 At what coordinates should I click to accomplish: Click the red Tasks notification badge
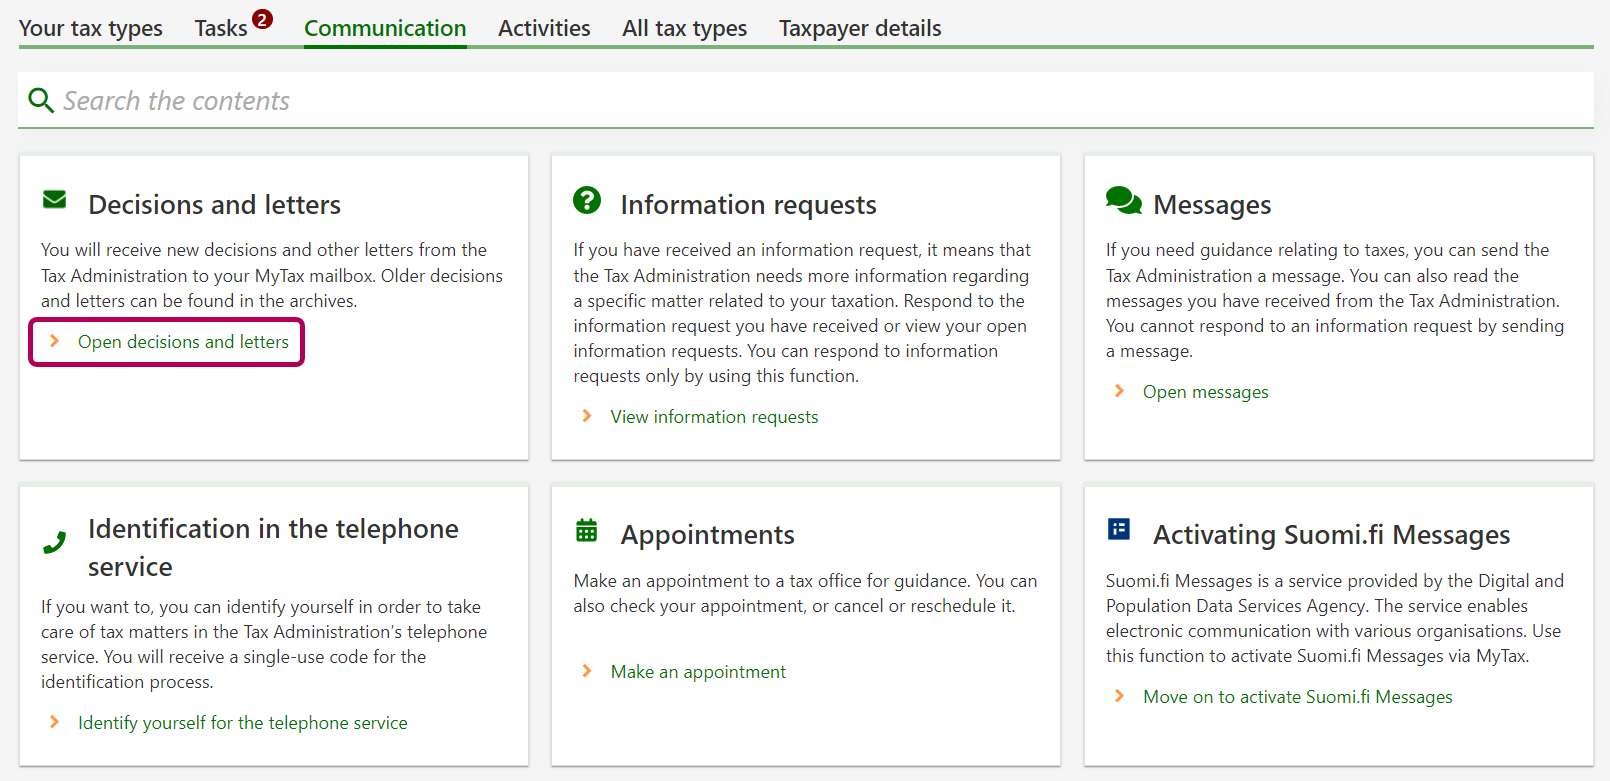tap(262, 19)
